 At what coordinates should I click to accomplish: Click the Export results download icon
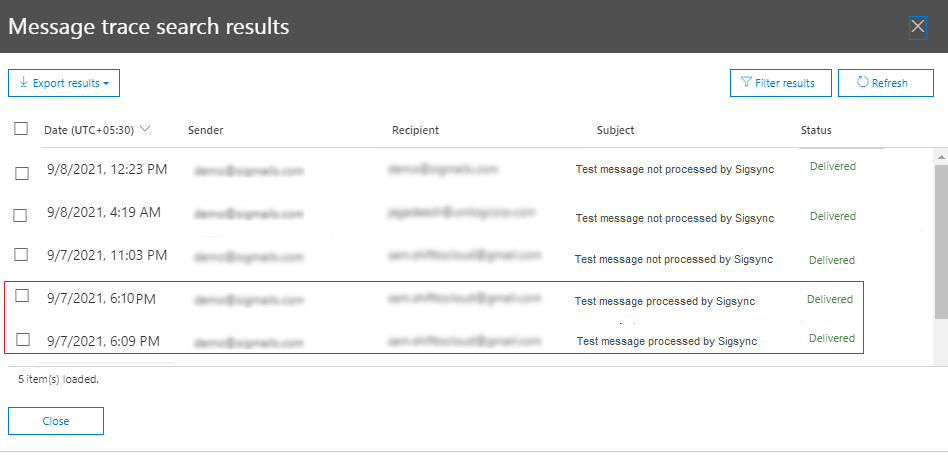pos(23,83)
